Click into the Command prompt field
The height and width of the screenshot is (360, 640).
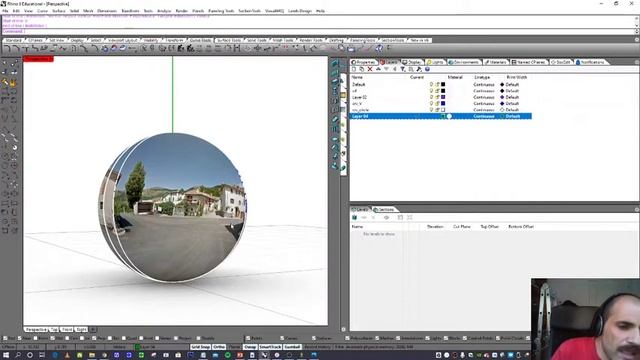pyautogui.click(x=318, y=31)
